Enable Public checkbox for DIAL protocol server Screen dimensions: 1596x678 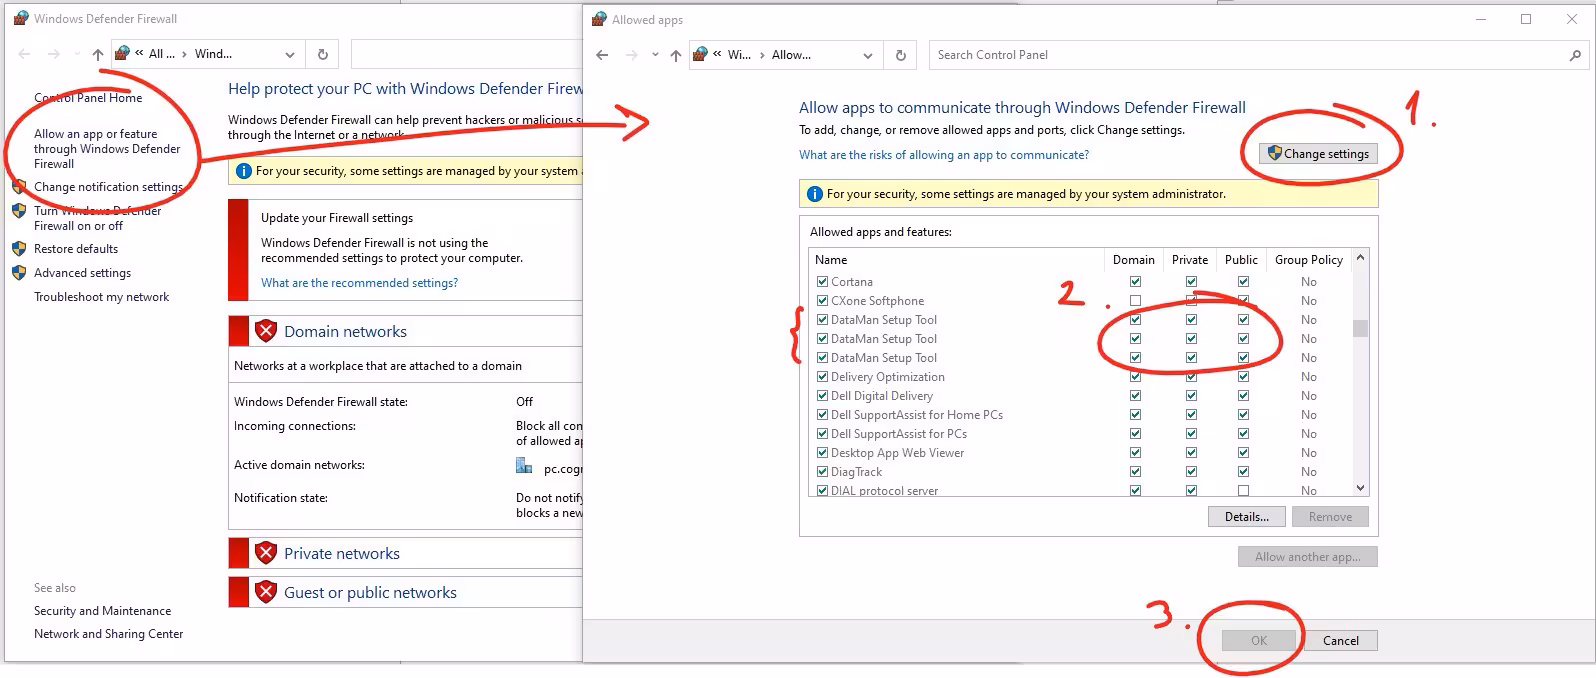coord(1243,491)
